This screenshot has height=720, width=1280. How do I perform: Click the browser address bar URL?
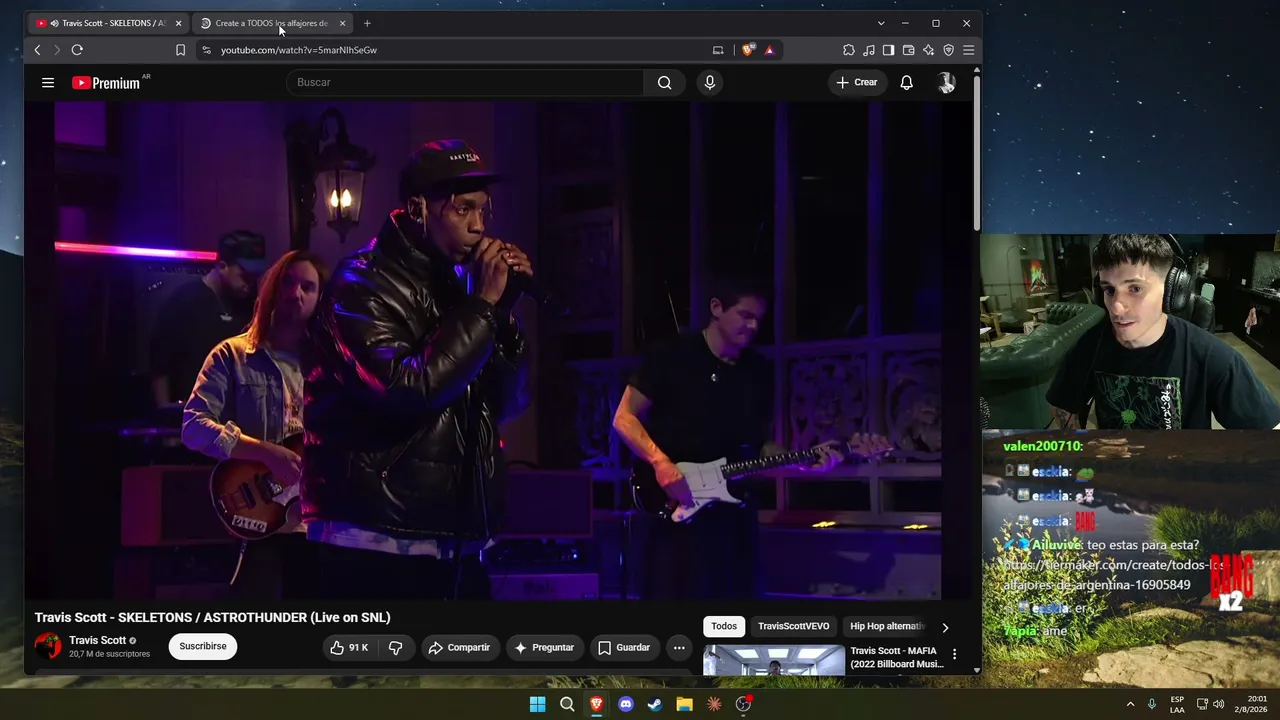[299, 50]
